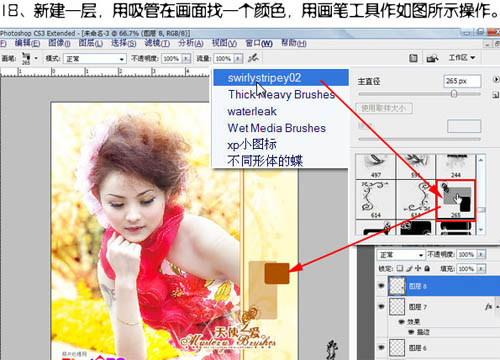Hide layer 7 with its eye icon
The height and width of the screenshot is (360, 500).
pyautogui.click(x=381, y=306)
